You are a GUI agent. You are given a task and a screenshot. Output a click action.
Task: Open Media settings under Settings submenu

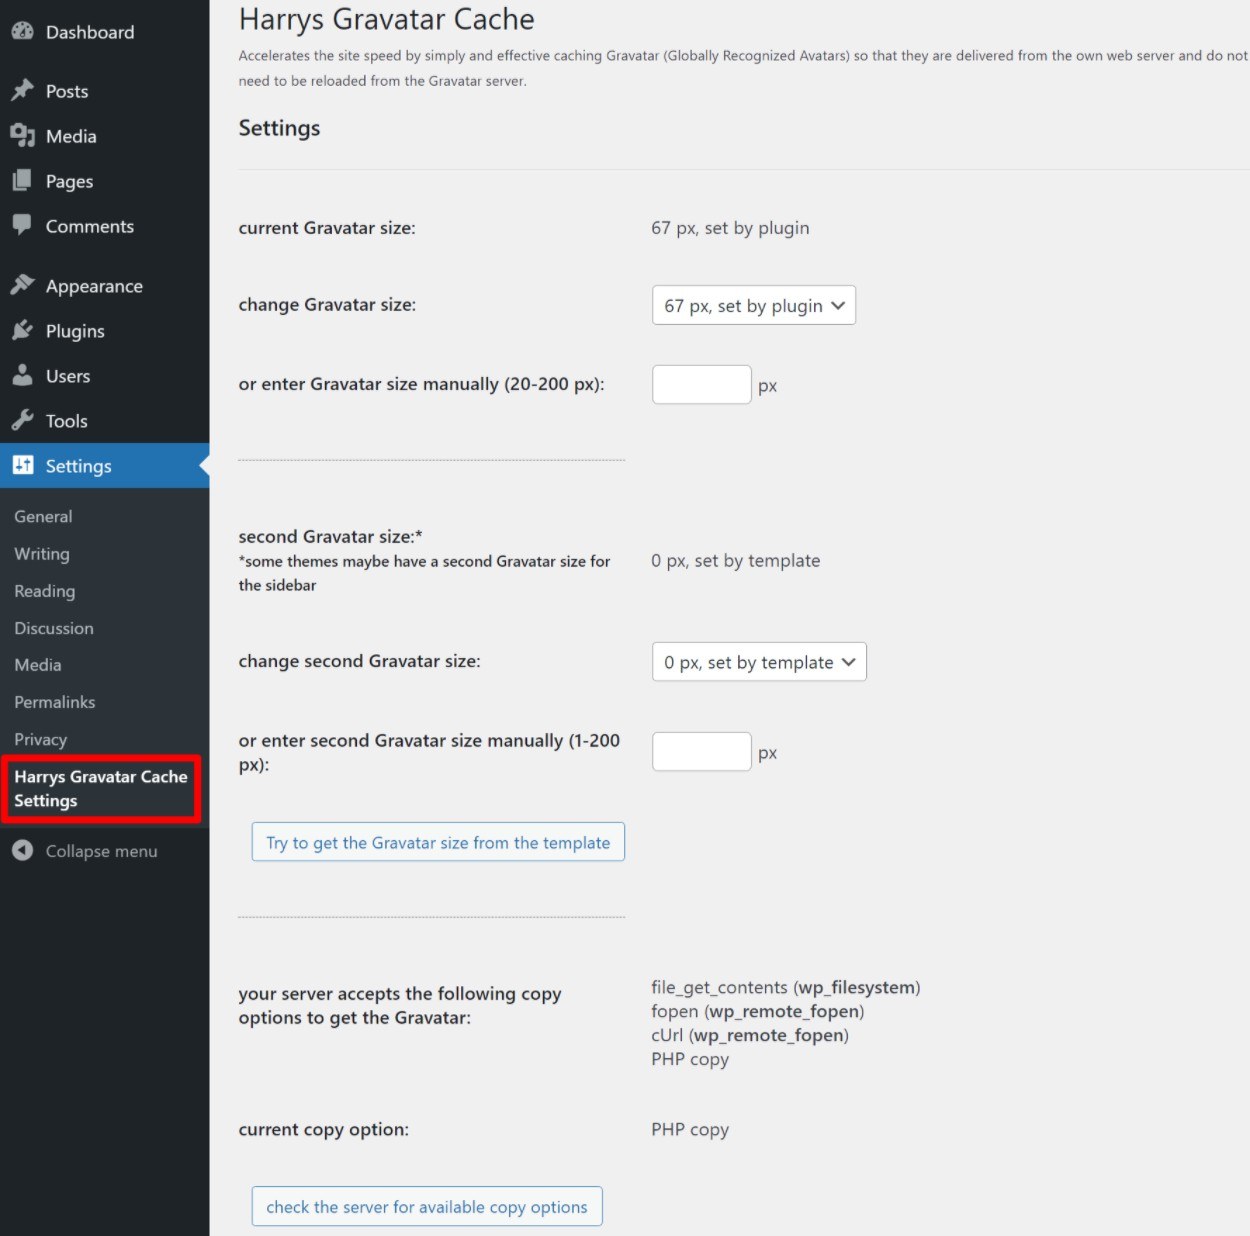38,665
